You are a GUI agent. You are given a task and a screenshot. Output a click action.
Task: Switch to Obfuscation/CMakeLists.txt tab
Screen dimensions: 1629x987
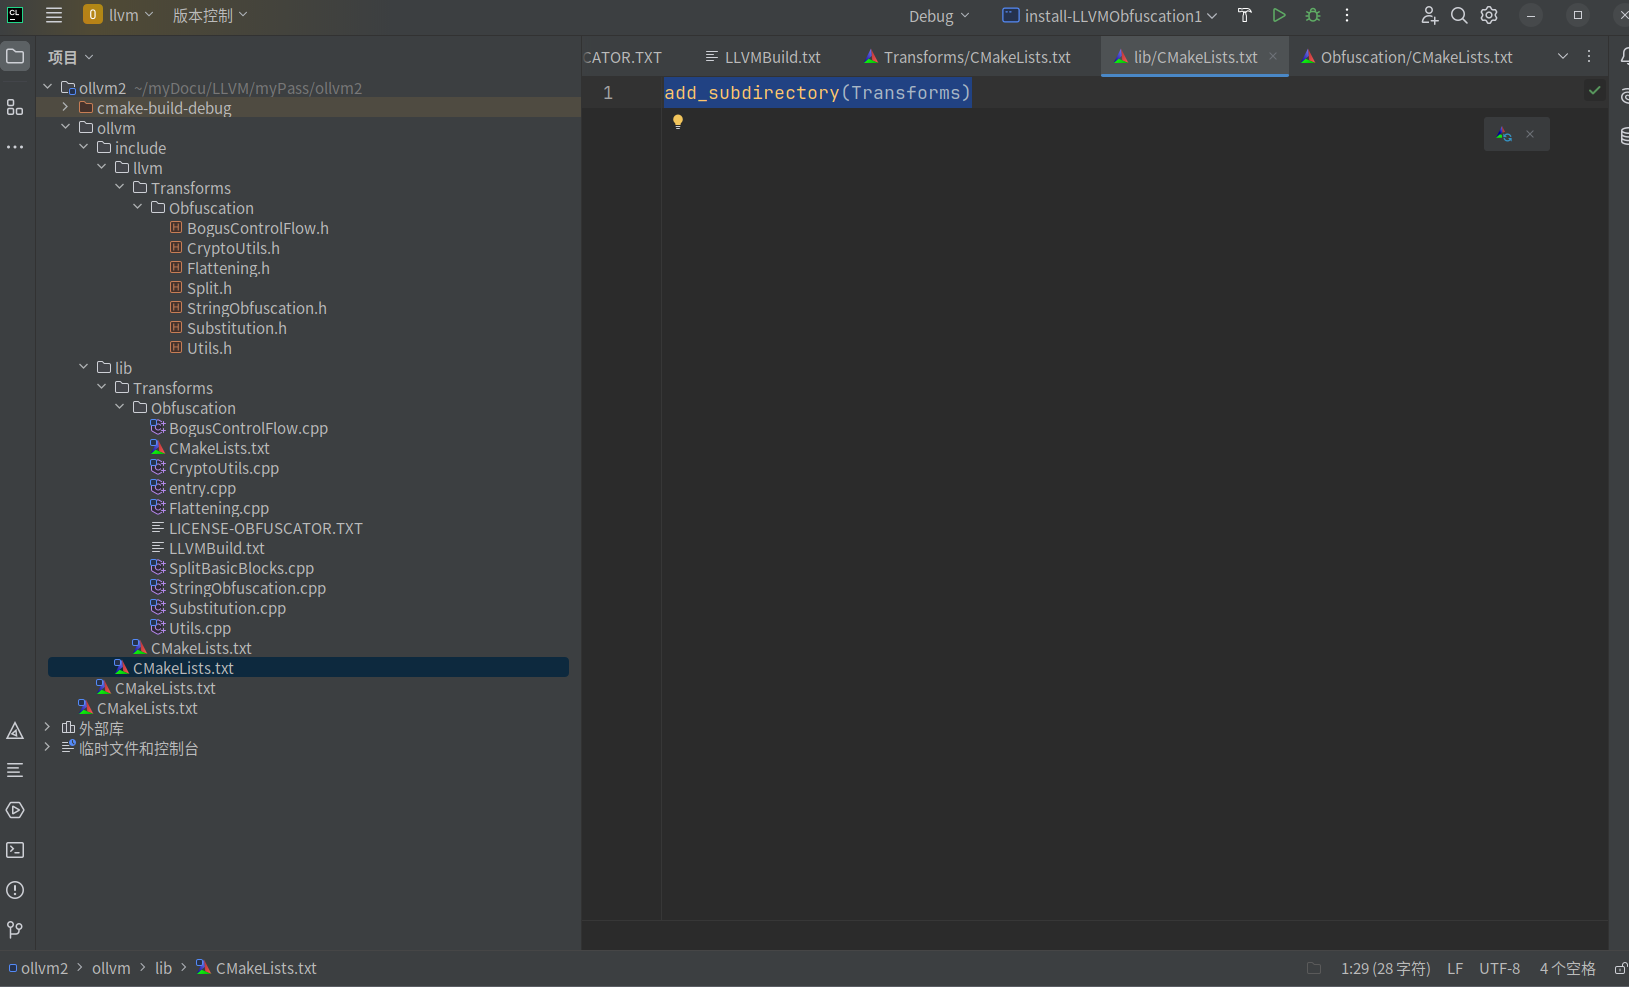(1406, 57)
